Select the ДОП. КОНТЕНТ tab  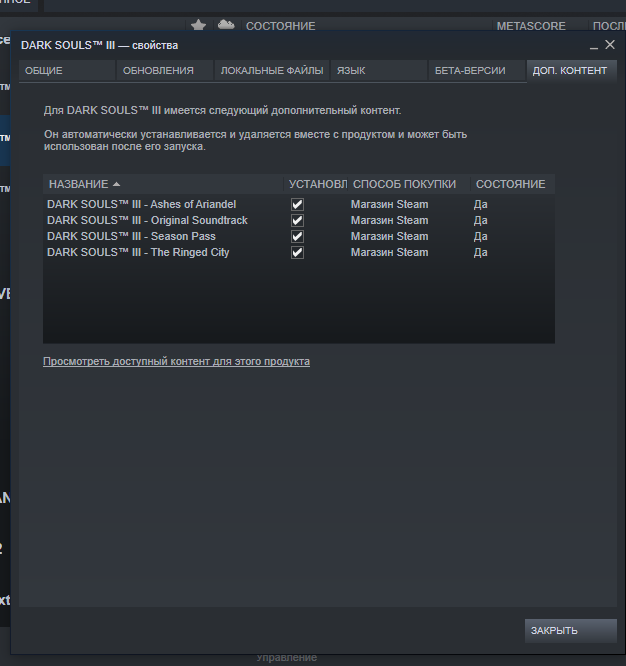pyautogui.click(x=572, y=71)
